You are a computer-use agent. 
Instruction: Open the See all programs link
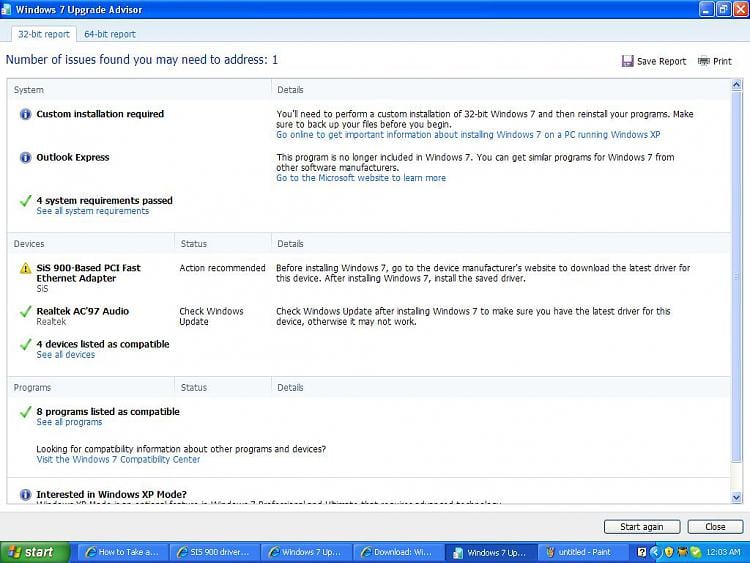point(69,422)
